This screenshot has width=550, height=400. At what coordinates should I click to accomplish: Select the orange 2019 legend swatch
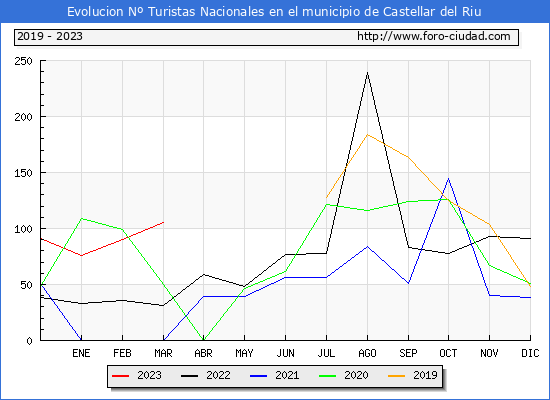point(396,376)
